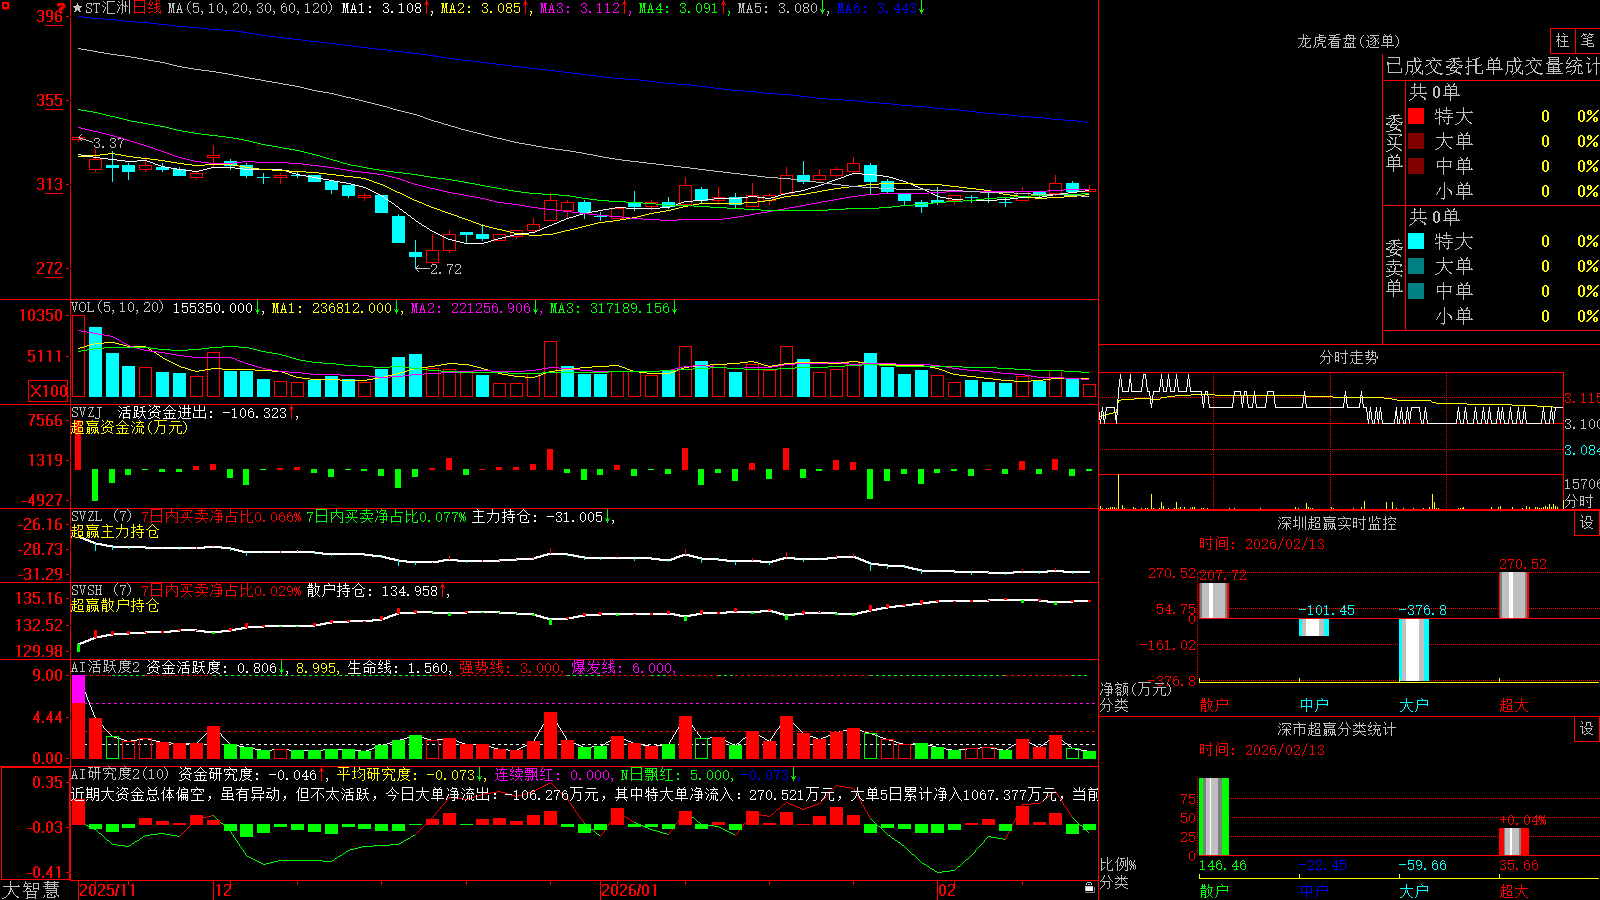
Task: Click the star icon before ST汇洲
Action: tap(78, 8)
